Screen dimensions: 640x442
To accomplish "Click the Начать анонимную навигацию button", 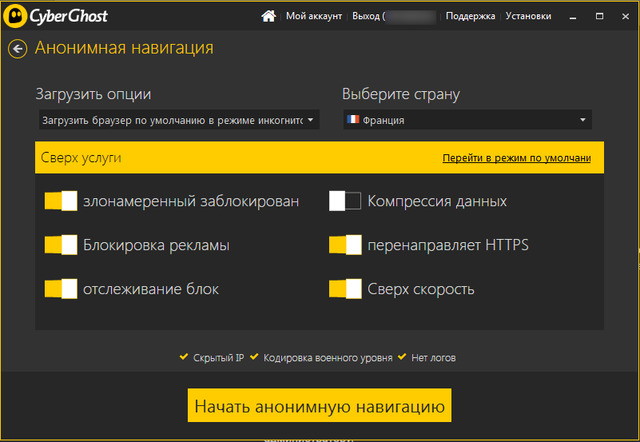I will click(319, 407).
